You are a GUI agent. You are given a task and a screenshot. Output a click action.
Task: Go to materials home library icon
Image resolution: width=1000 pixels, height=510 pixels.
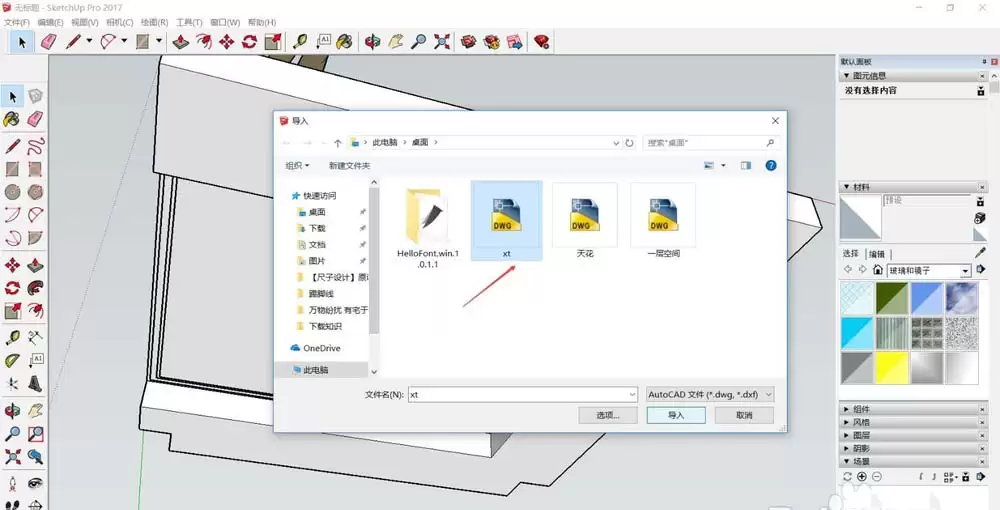point(878,270)
